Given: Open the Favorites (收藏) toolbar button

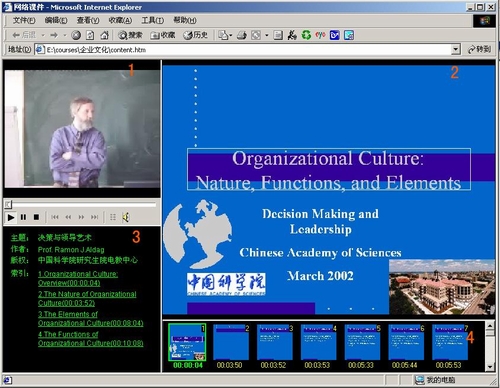Looking at the screenshot, I should coord(163,35).
